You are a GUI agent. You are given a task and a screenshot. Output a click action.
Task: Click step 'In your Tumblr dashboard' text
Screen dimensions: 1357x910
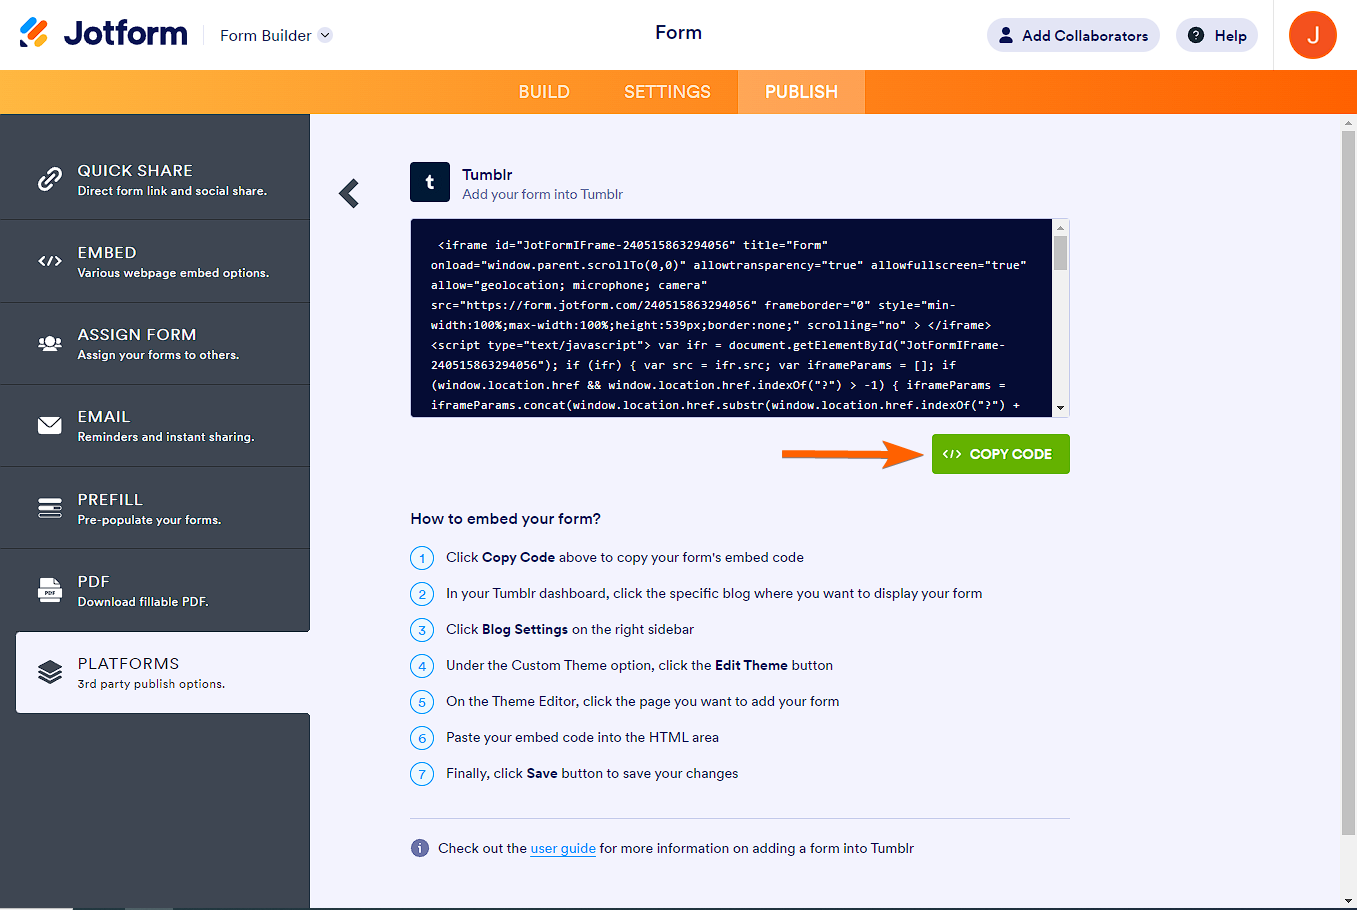click(x=714, y=594)
